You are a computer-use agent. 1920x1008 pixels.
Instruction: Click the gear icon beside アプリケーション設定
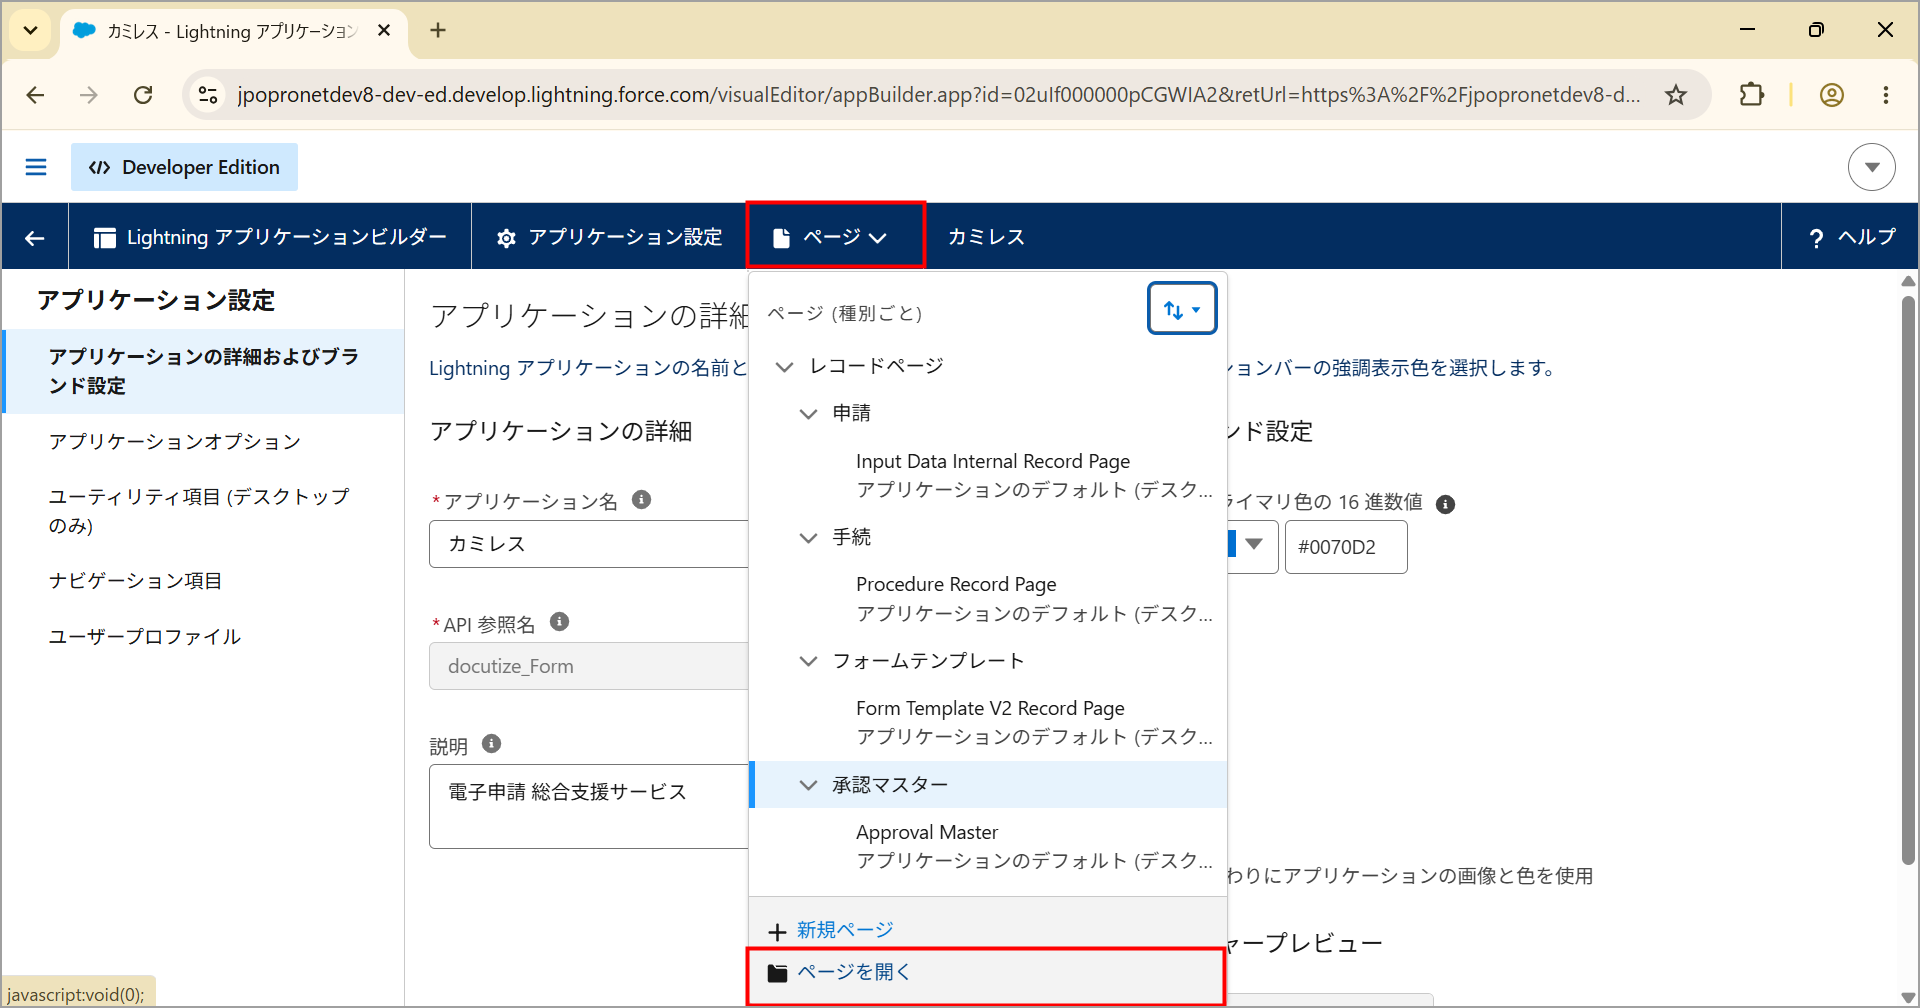[x=507, y=238]
